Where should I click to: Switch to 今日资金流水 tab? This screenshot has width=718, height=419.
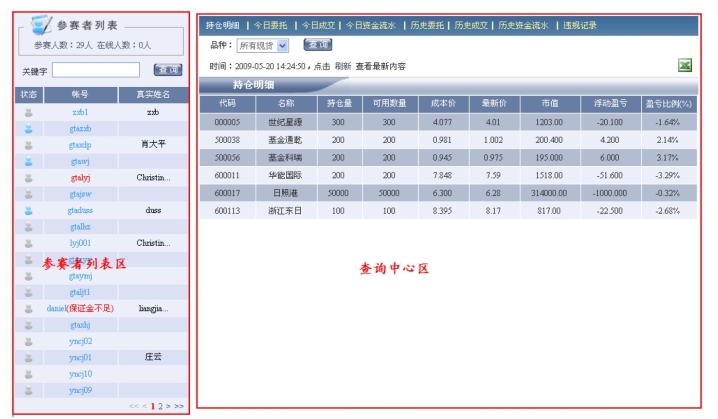pos(370,25)
